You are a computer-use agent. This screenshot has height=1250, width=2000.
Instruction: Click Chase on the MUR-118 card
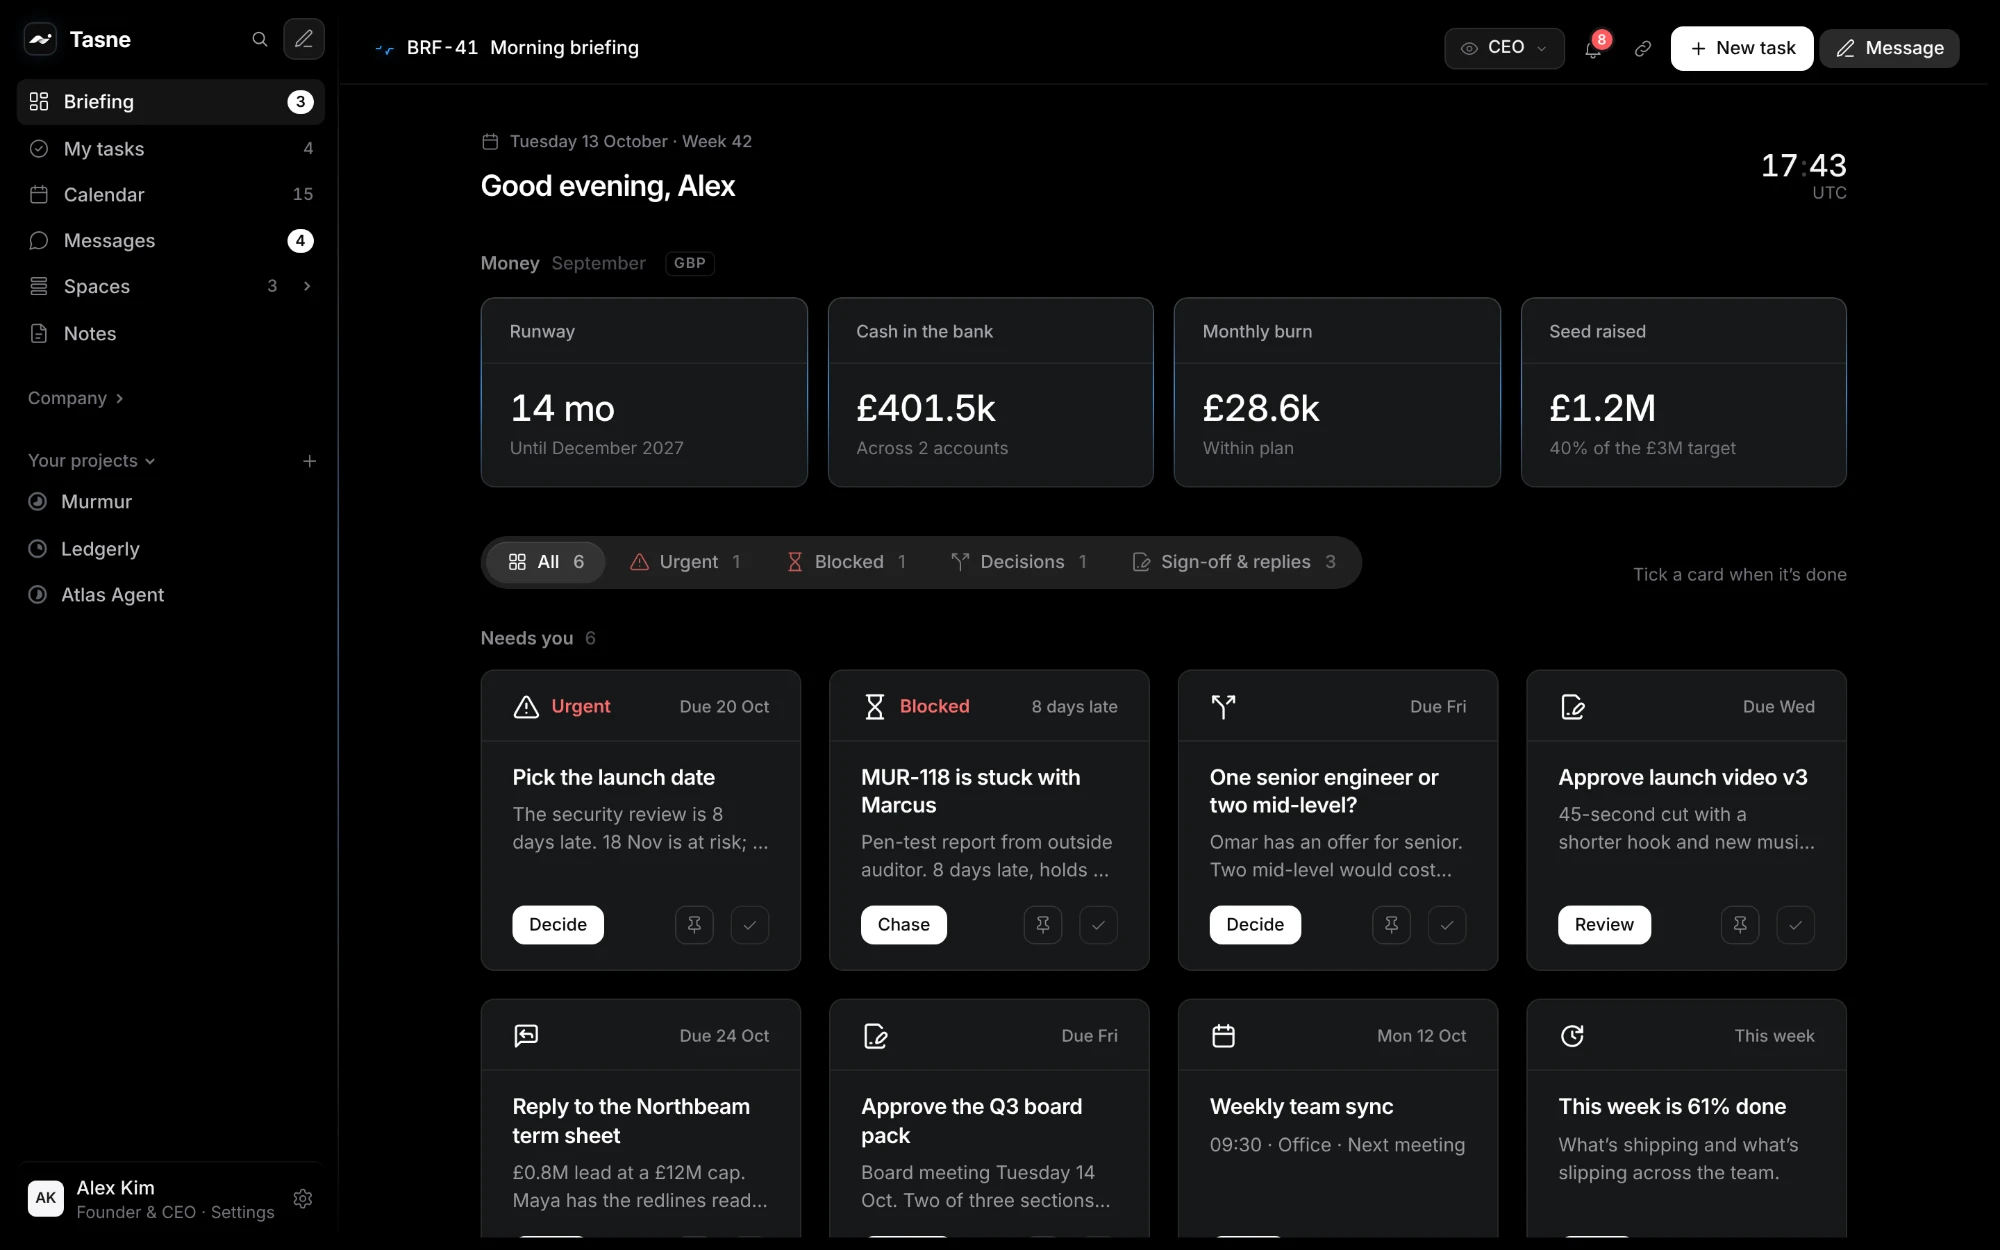(x=904, y=925)
